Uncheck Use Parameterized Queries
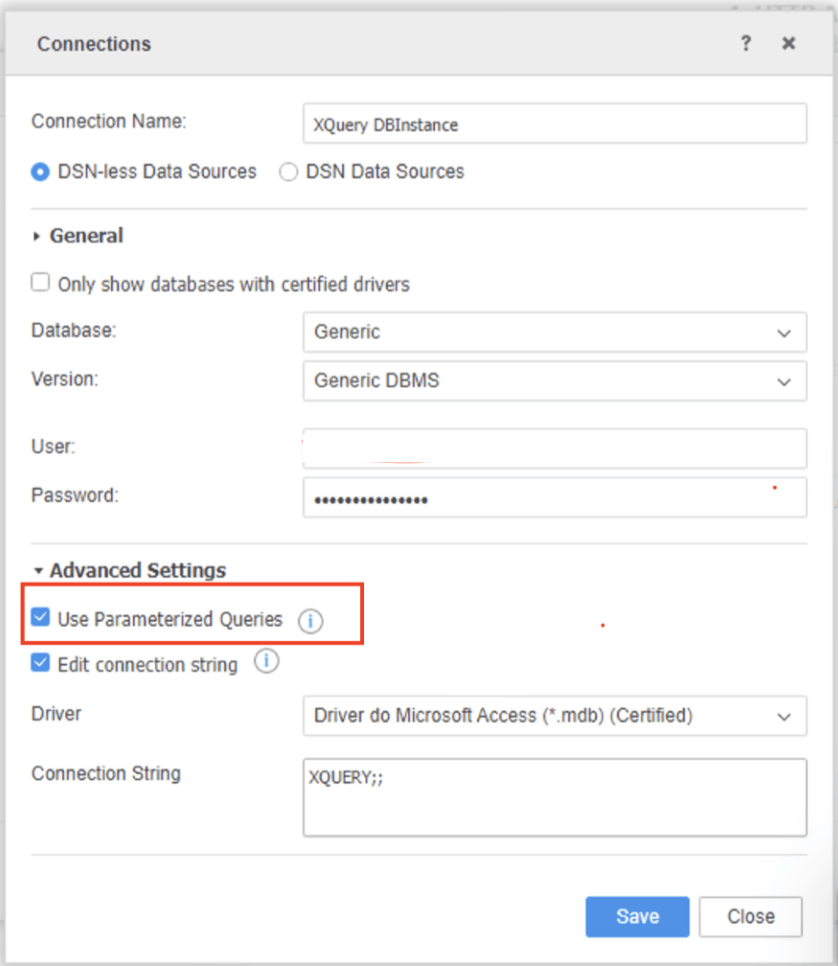The height and width of the screenshot is (966, 838). point(40,618)
